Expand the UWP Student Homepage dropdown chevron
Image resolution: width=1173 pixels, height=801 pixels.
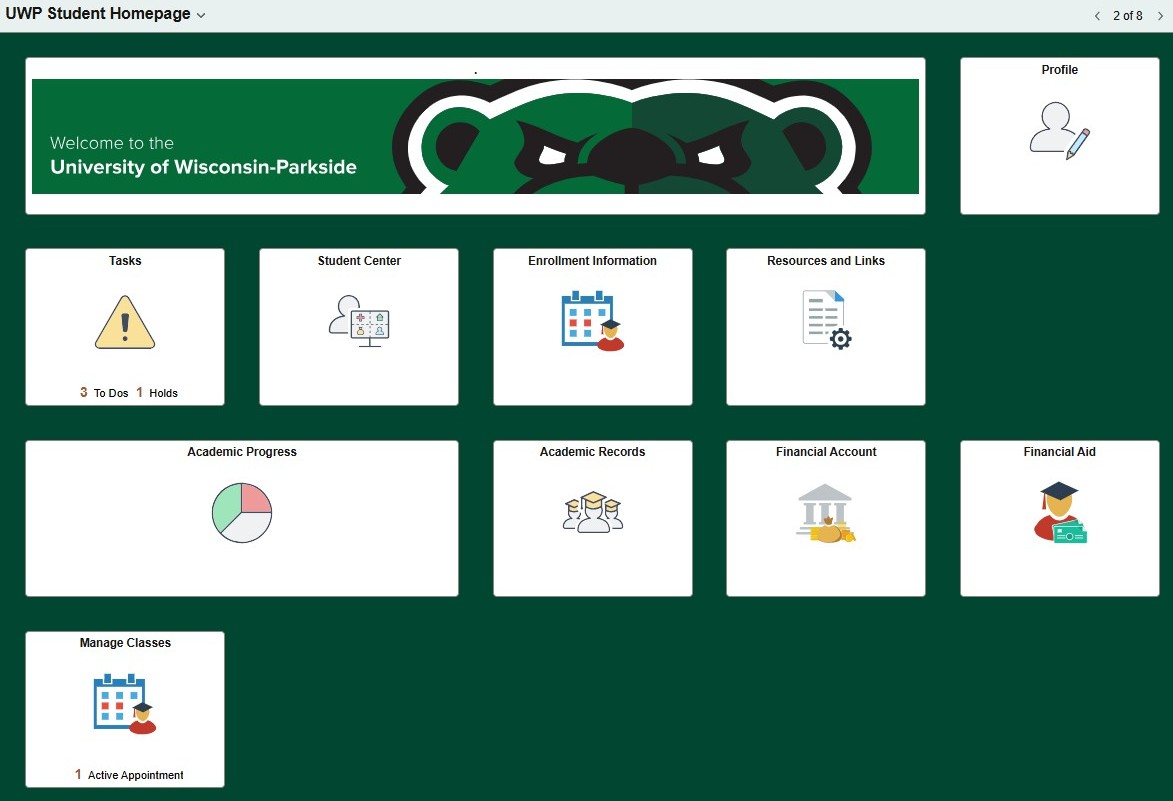pos(200,15)
